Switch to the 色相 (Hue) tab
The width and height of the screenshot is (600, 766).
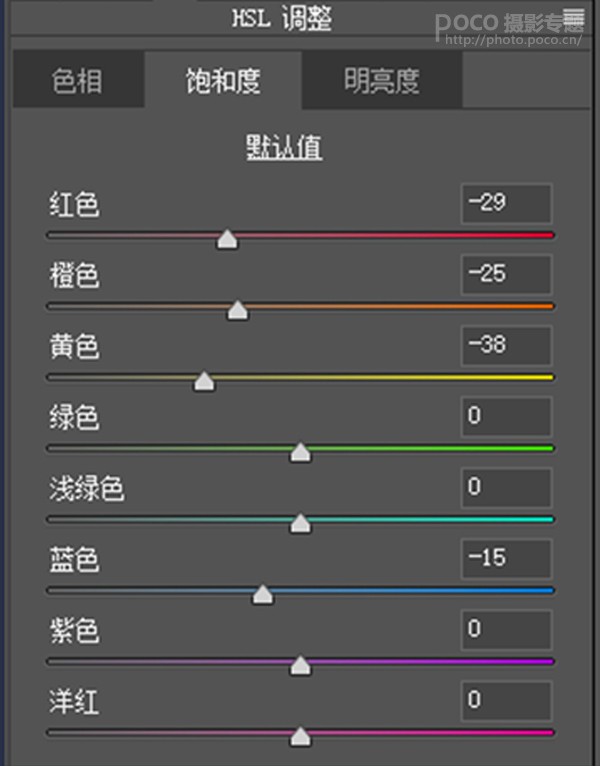click(x=77, y=81)
